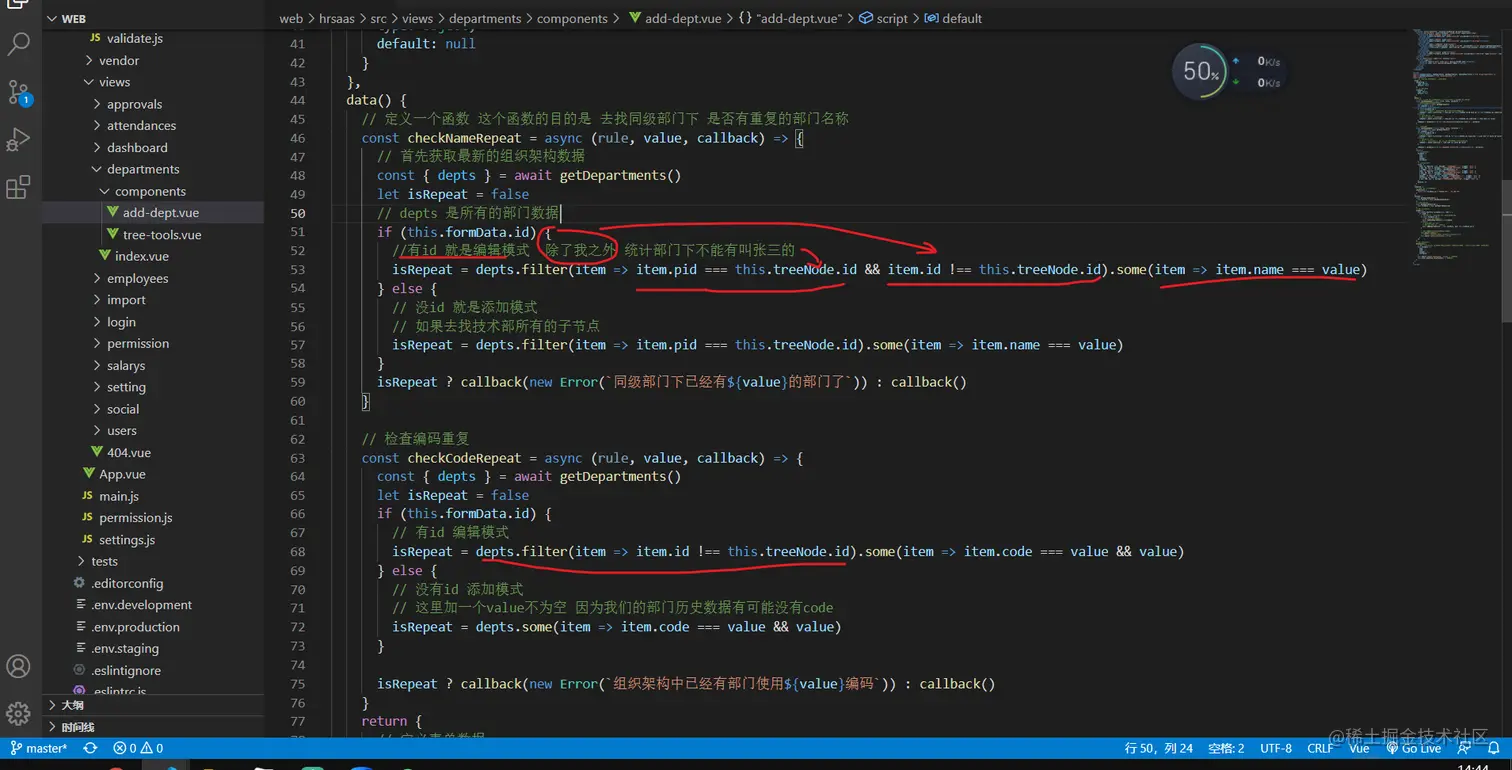Open the Manage gear menu

pyautogui.click(x=19, y=713)
